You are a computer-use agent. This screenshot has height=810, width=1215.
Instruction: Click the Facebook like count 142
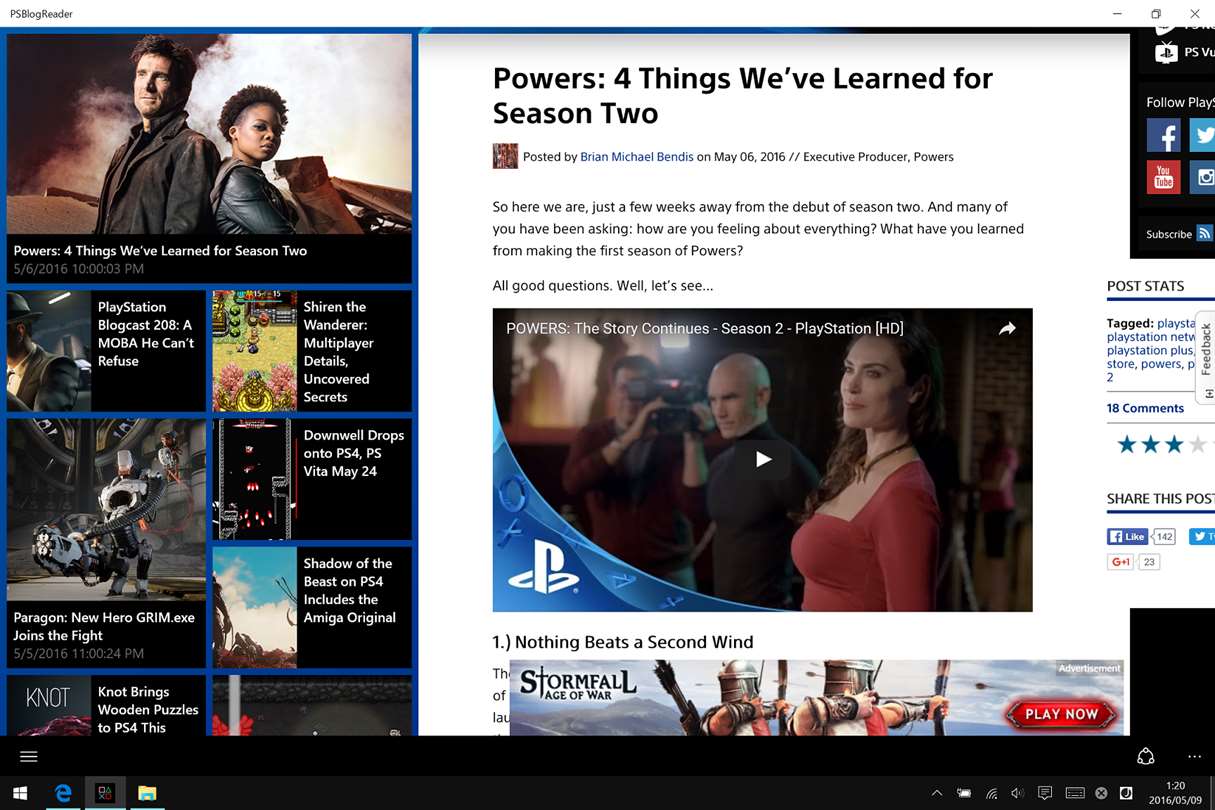(x=1164, y=536)
